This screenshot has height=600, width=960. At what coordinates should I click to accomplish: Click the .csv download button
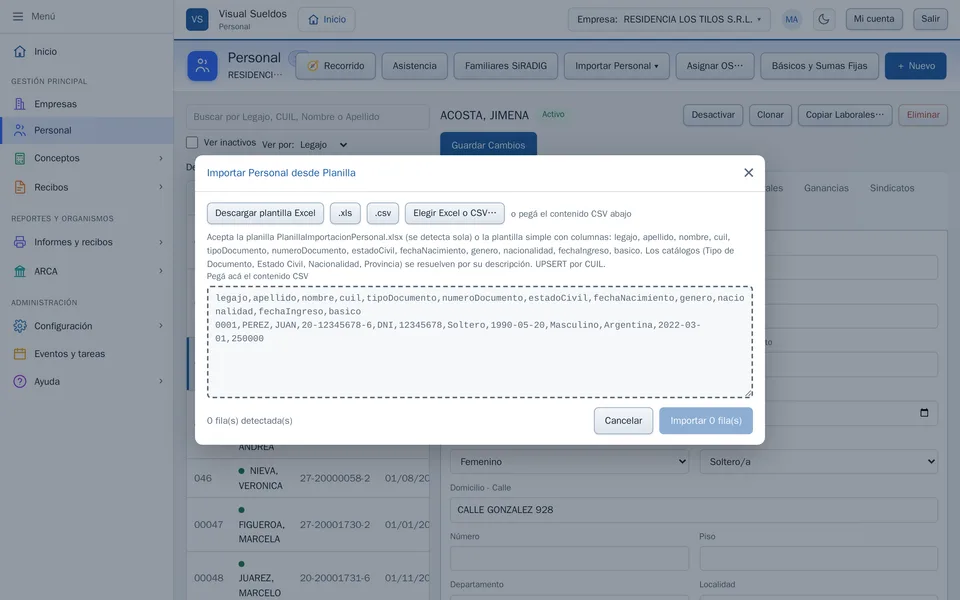[x=383, y=213]
